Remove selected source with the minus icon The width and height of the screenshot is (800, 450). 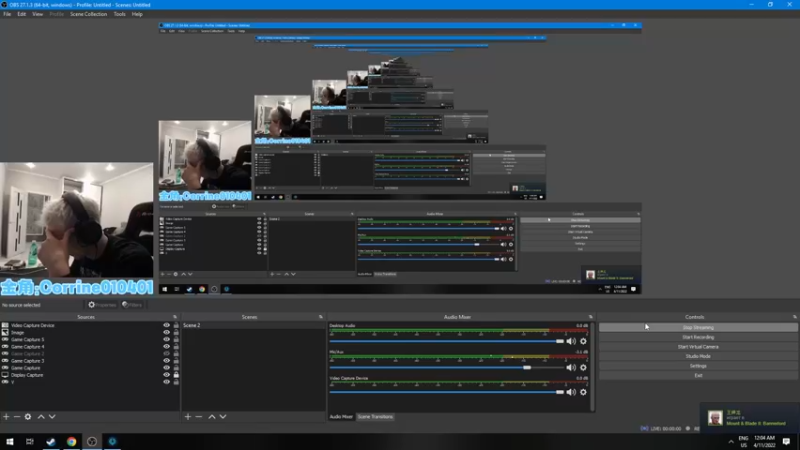tap(17, 417)
